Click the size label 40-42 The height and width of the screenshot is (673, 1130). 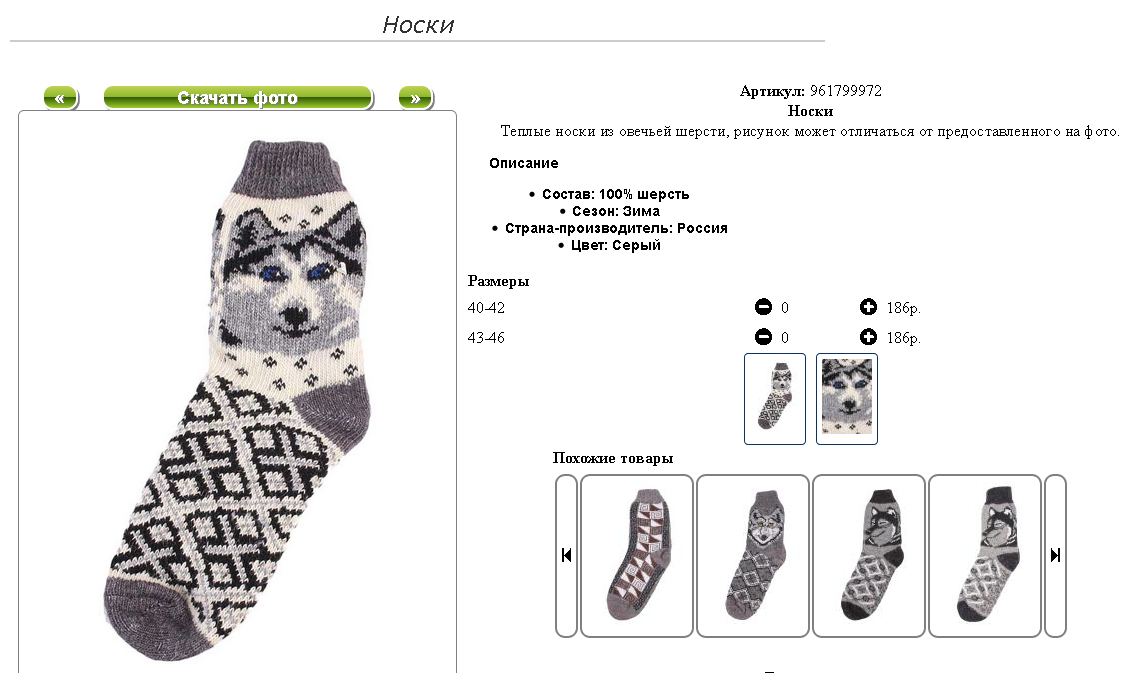(x=486, y=308)
